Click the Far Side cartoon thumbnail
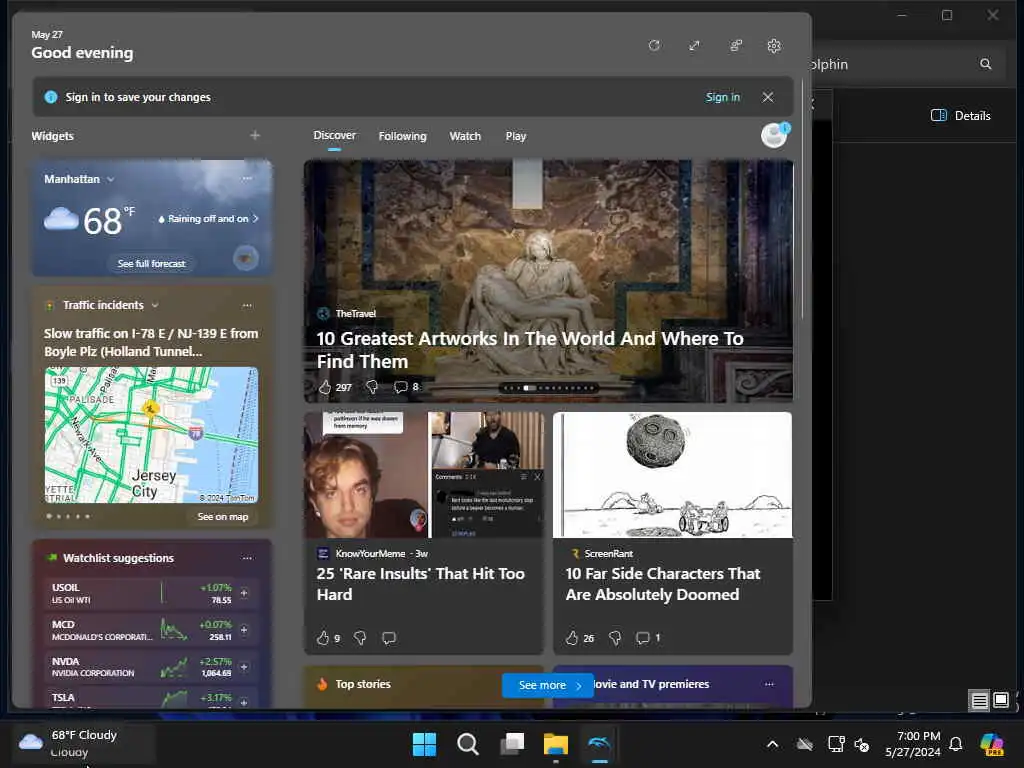1024x768 pixels. pos(673,475)
